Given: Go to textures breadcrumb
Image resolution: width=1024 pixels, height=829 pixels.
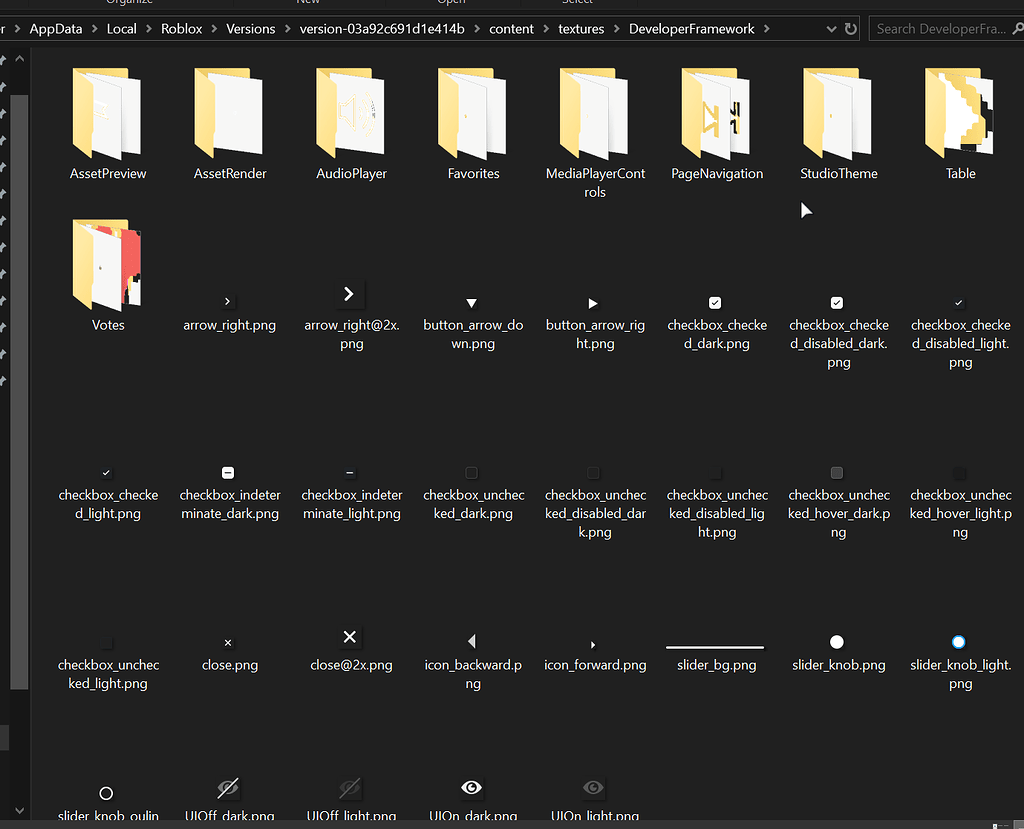Looking at the screenshot, I should pos(581,29).
